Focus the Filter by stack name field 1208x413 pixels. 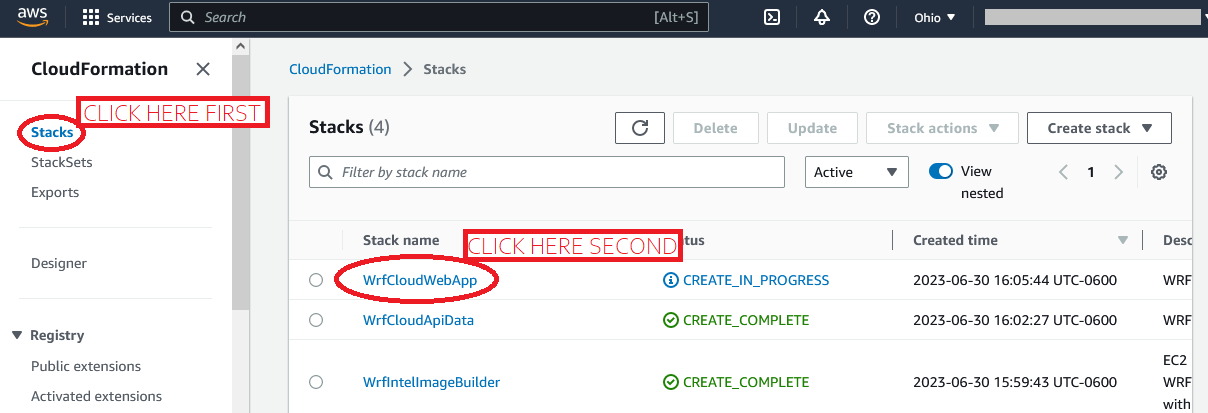tap(546, 172)
